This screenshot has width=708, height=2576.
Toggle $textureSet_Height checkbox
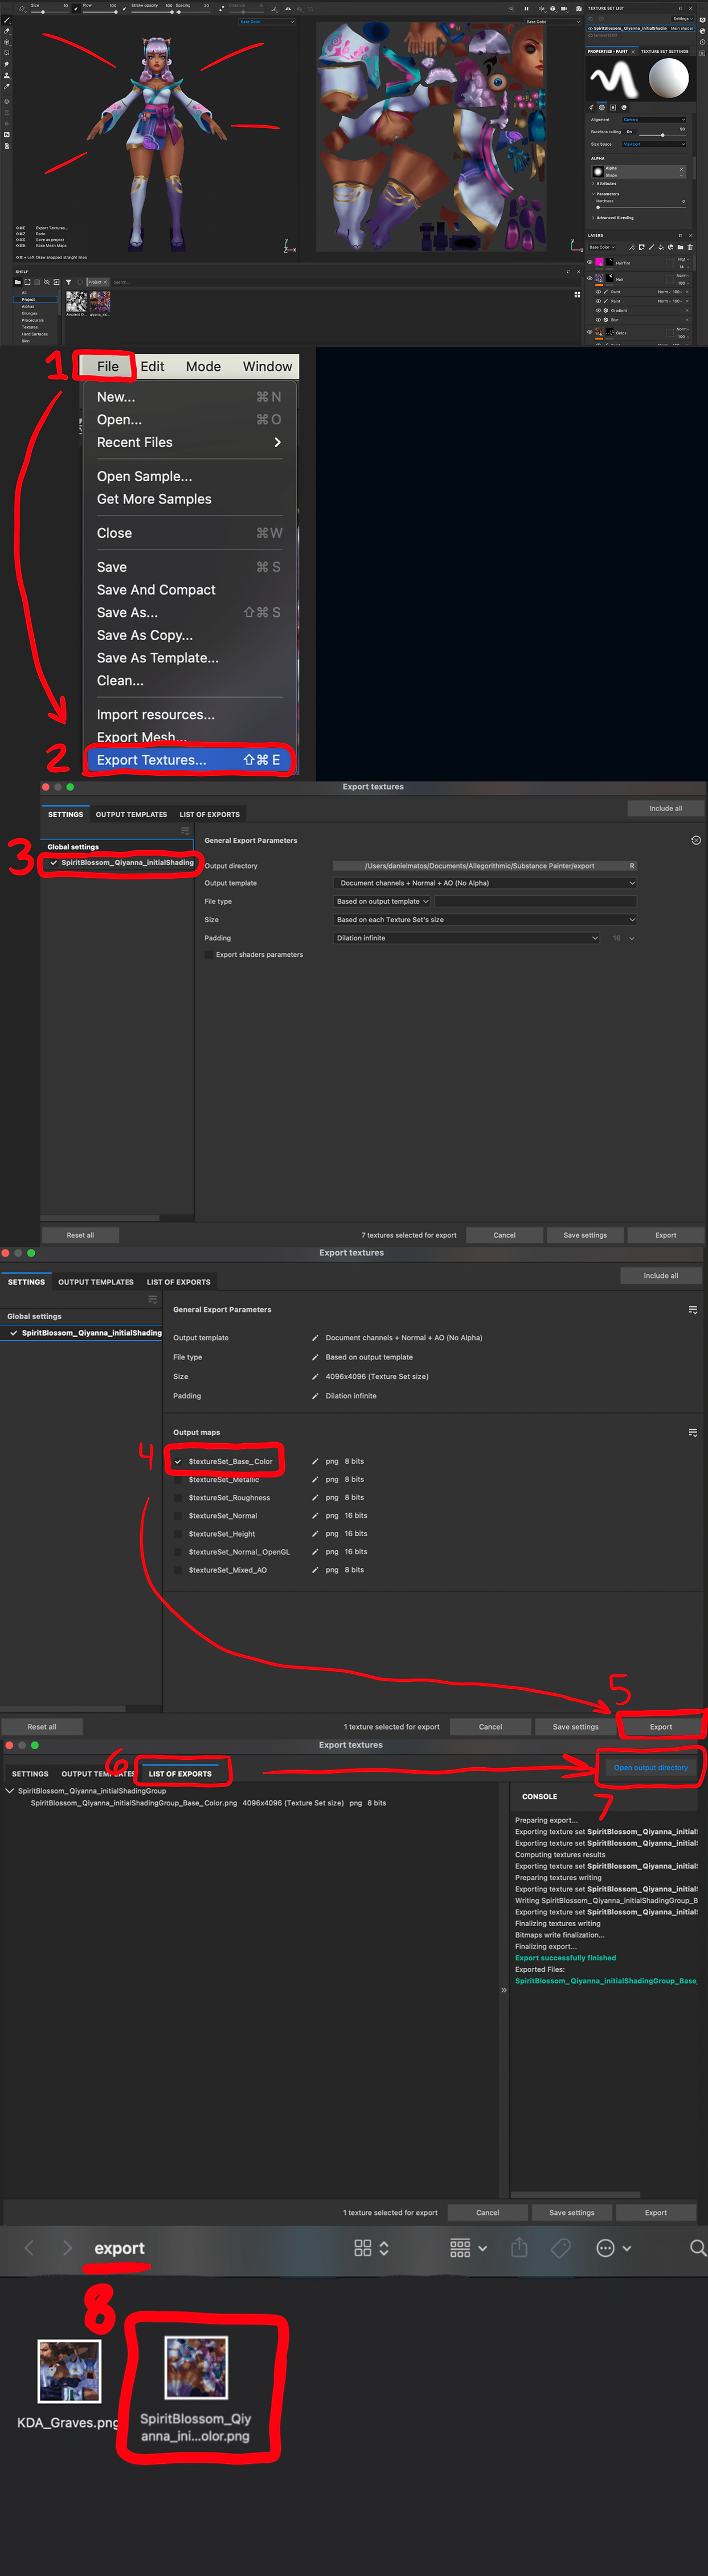[x=178, y=1533]
